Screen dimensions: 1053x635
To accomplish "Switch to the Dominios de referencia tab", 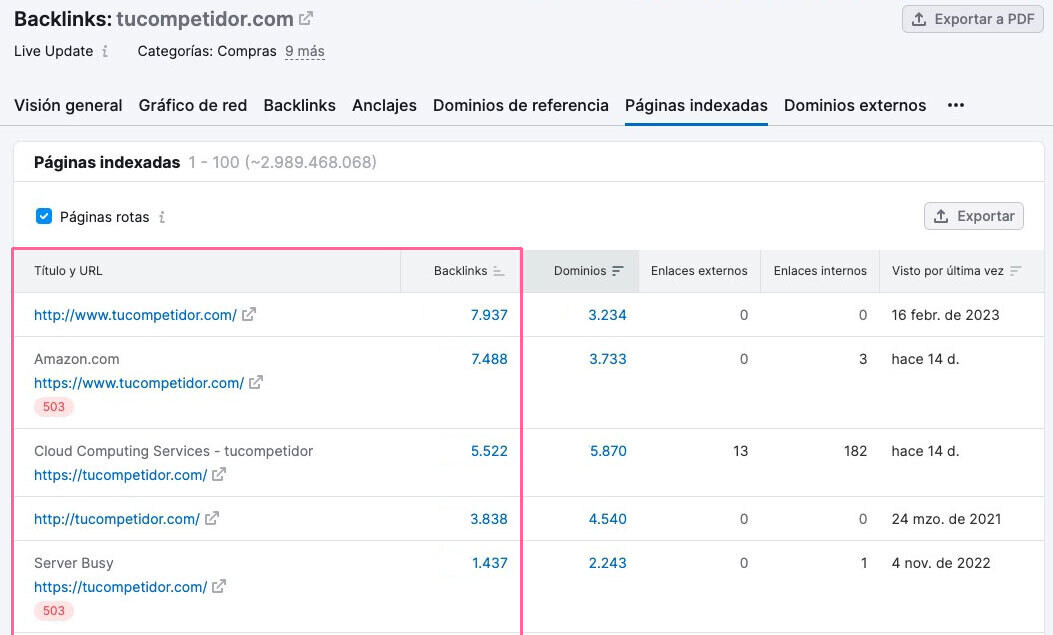I will tap(520, 105).
